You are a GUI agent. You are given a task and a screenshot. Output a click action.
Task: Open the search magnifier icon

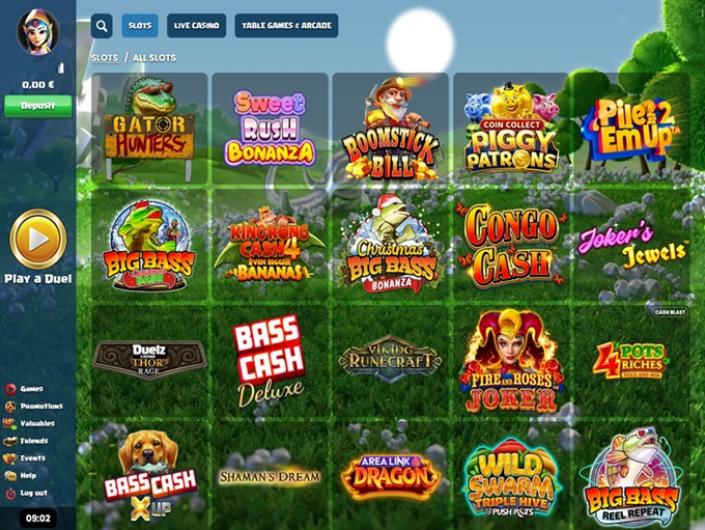click(102, 26)
